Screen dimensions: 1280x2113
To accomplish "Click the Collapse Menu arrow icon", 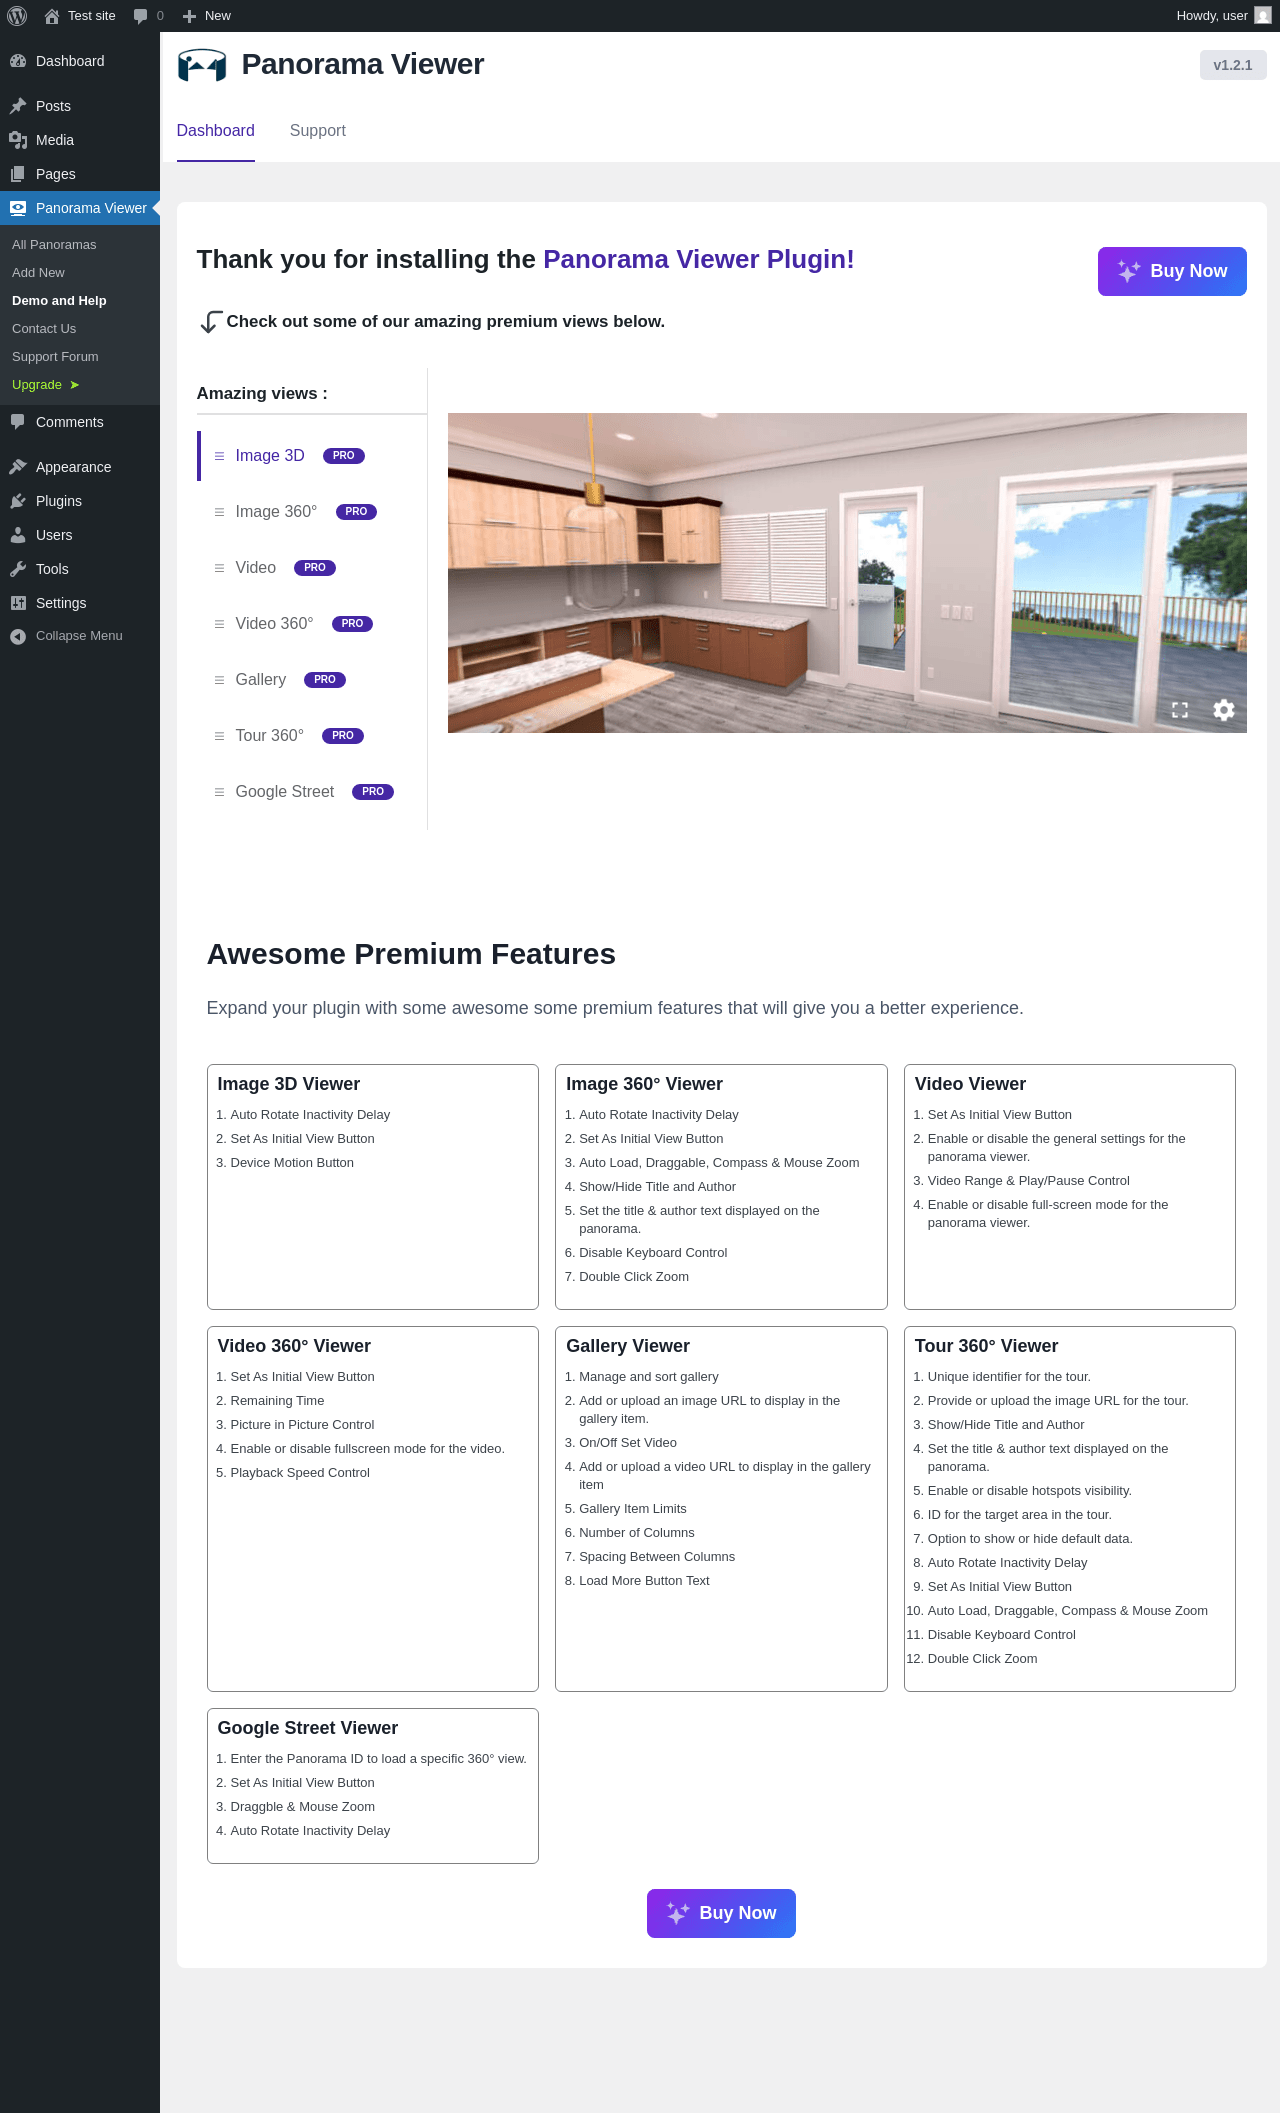I will pyautogui.click(x=18, y=636).
